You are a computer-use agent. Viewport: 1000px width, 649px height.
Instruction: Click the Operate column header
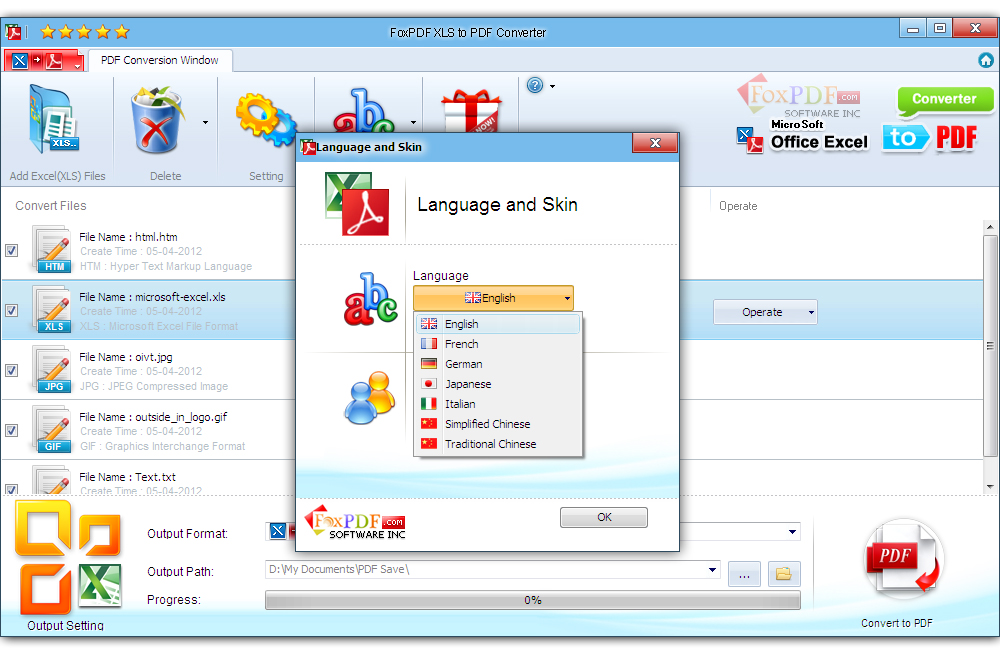[x=739, y=206]
